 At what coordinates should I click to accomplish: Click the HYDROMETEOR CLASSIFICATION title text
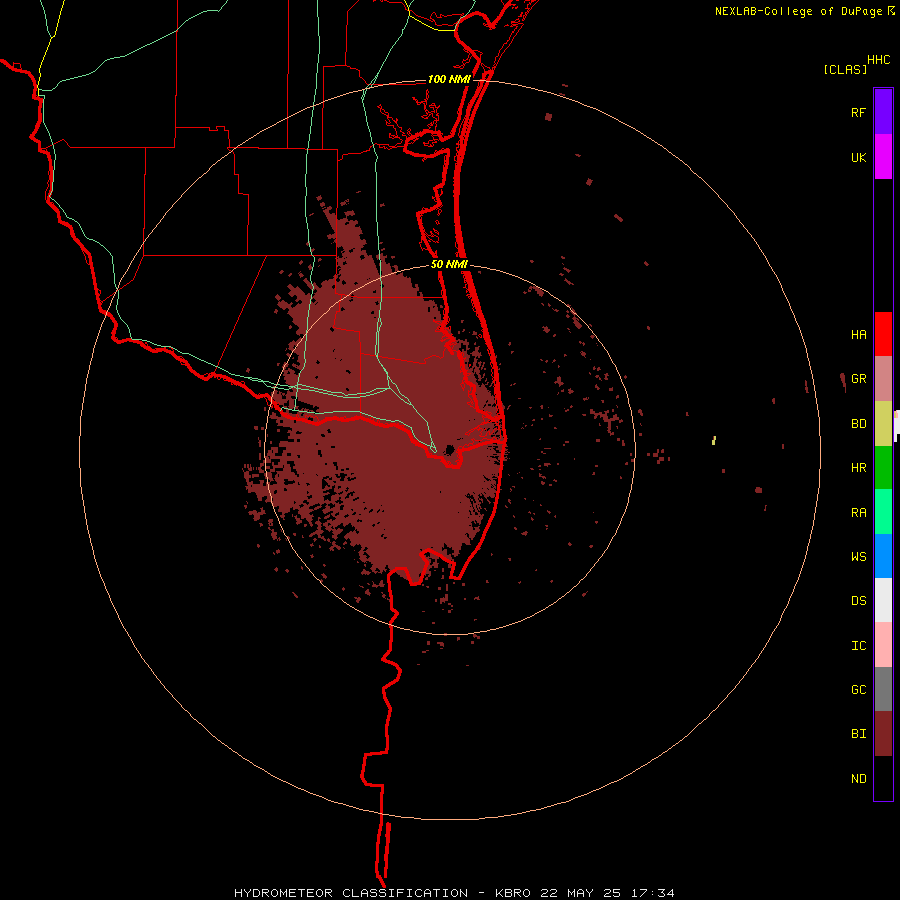(351, 893)
